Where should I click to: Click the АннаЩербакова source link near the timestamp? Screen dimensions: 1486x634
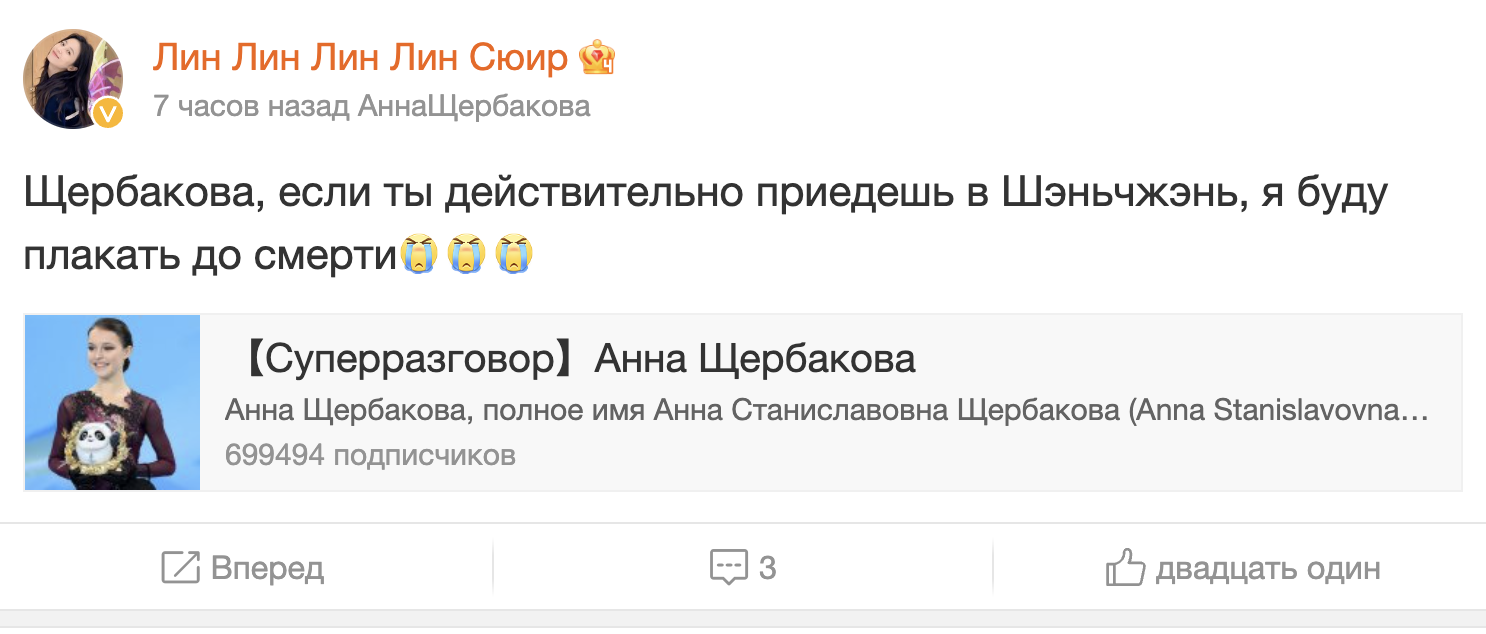(x=474, y=106)
